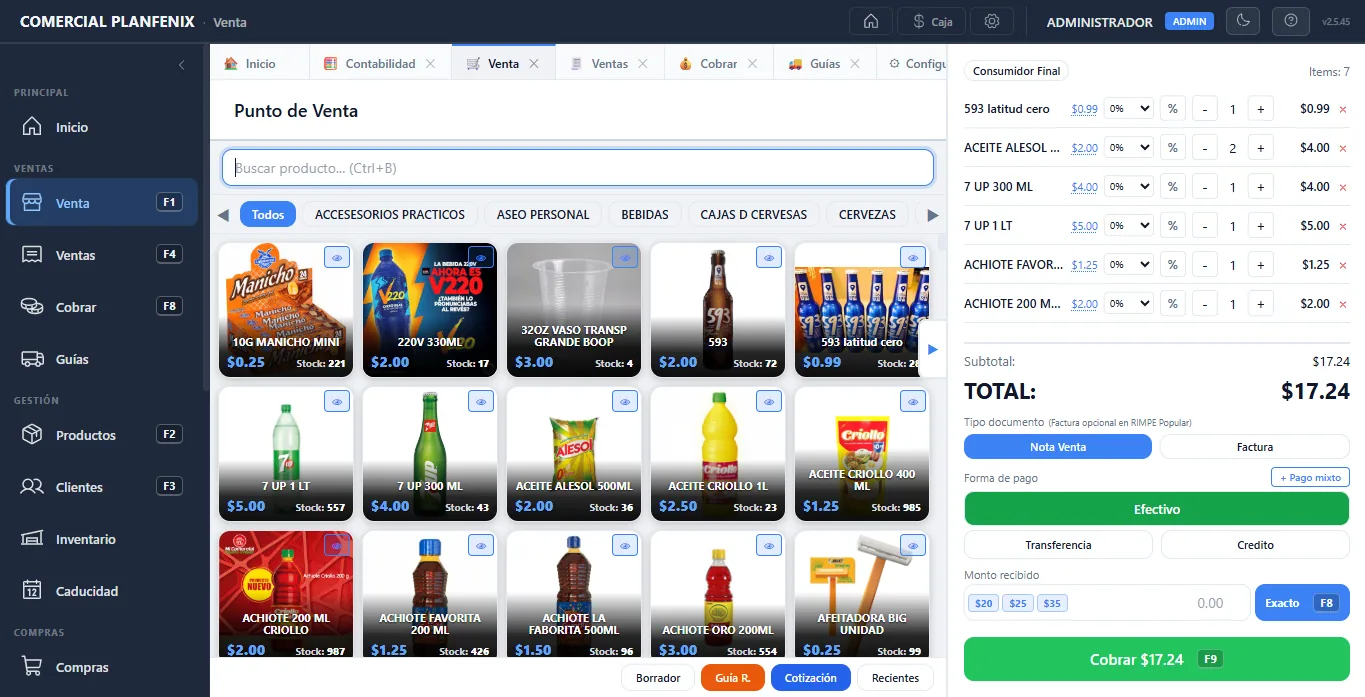Open Guías in the sidebar
Screen dimensions: 1365x697
104,359
